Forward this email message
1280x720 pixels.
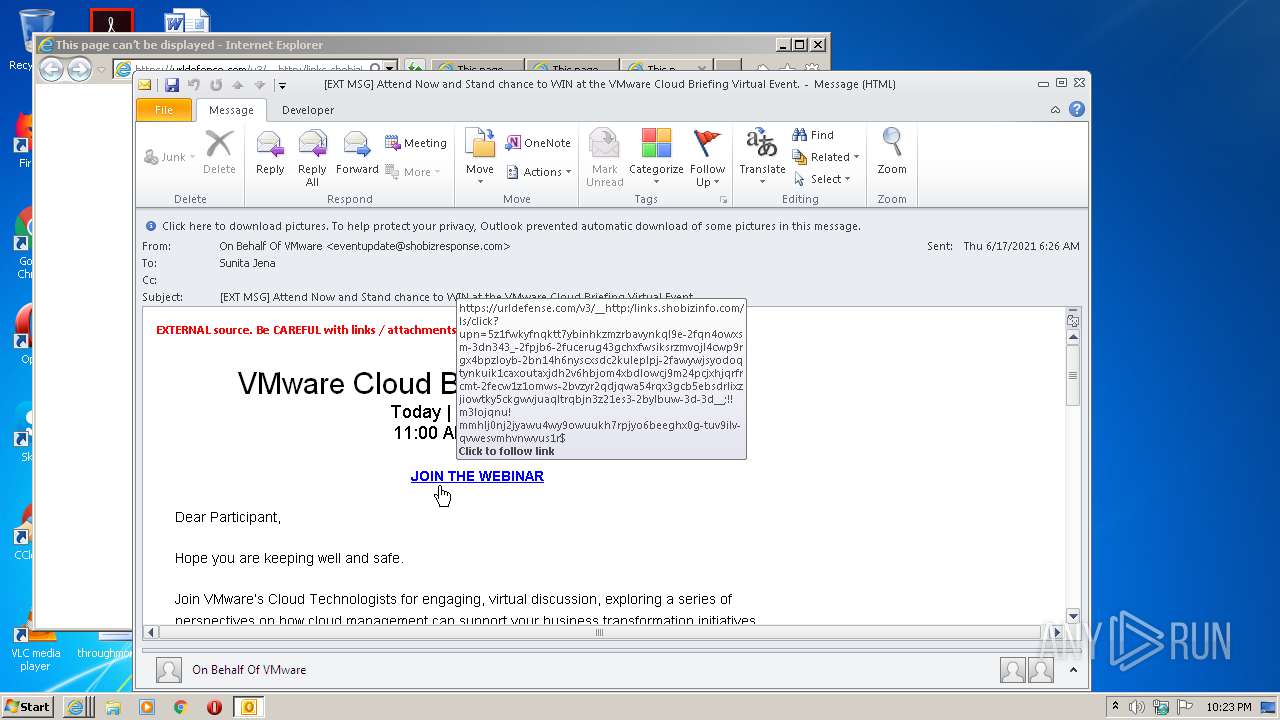point(357,153)
